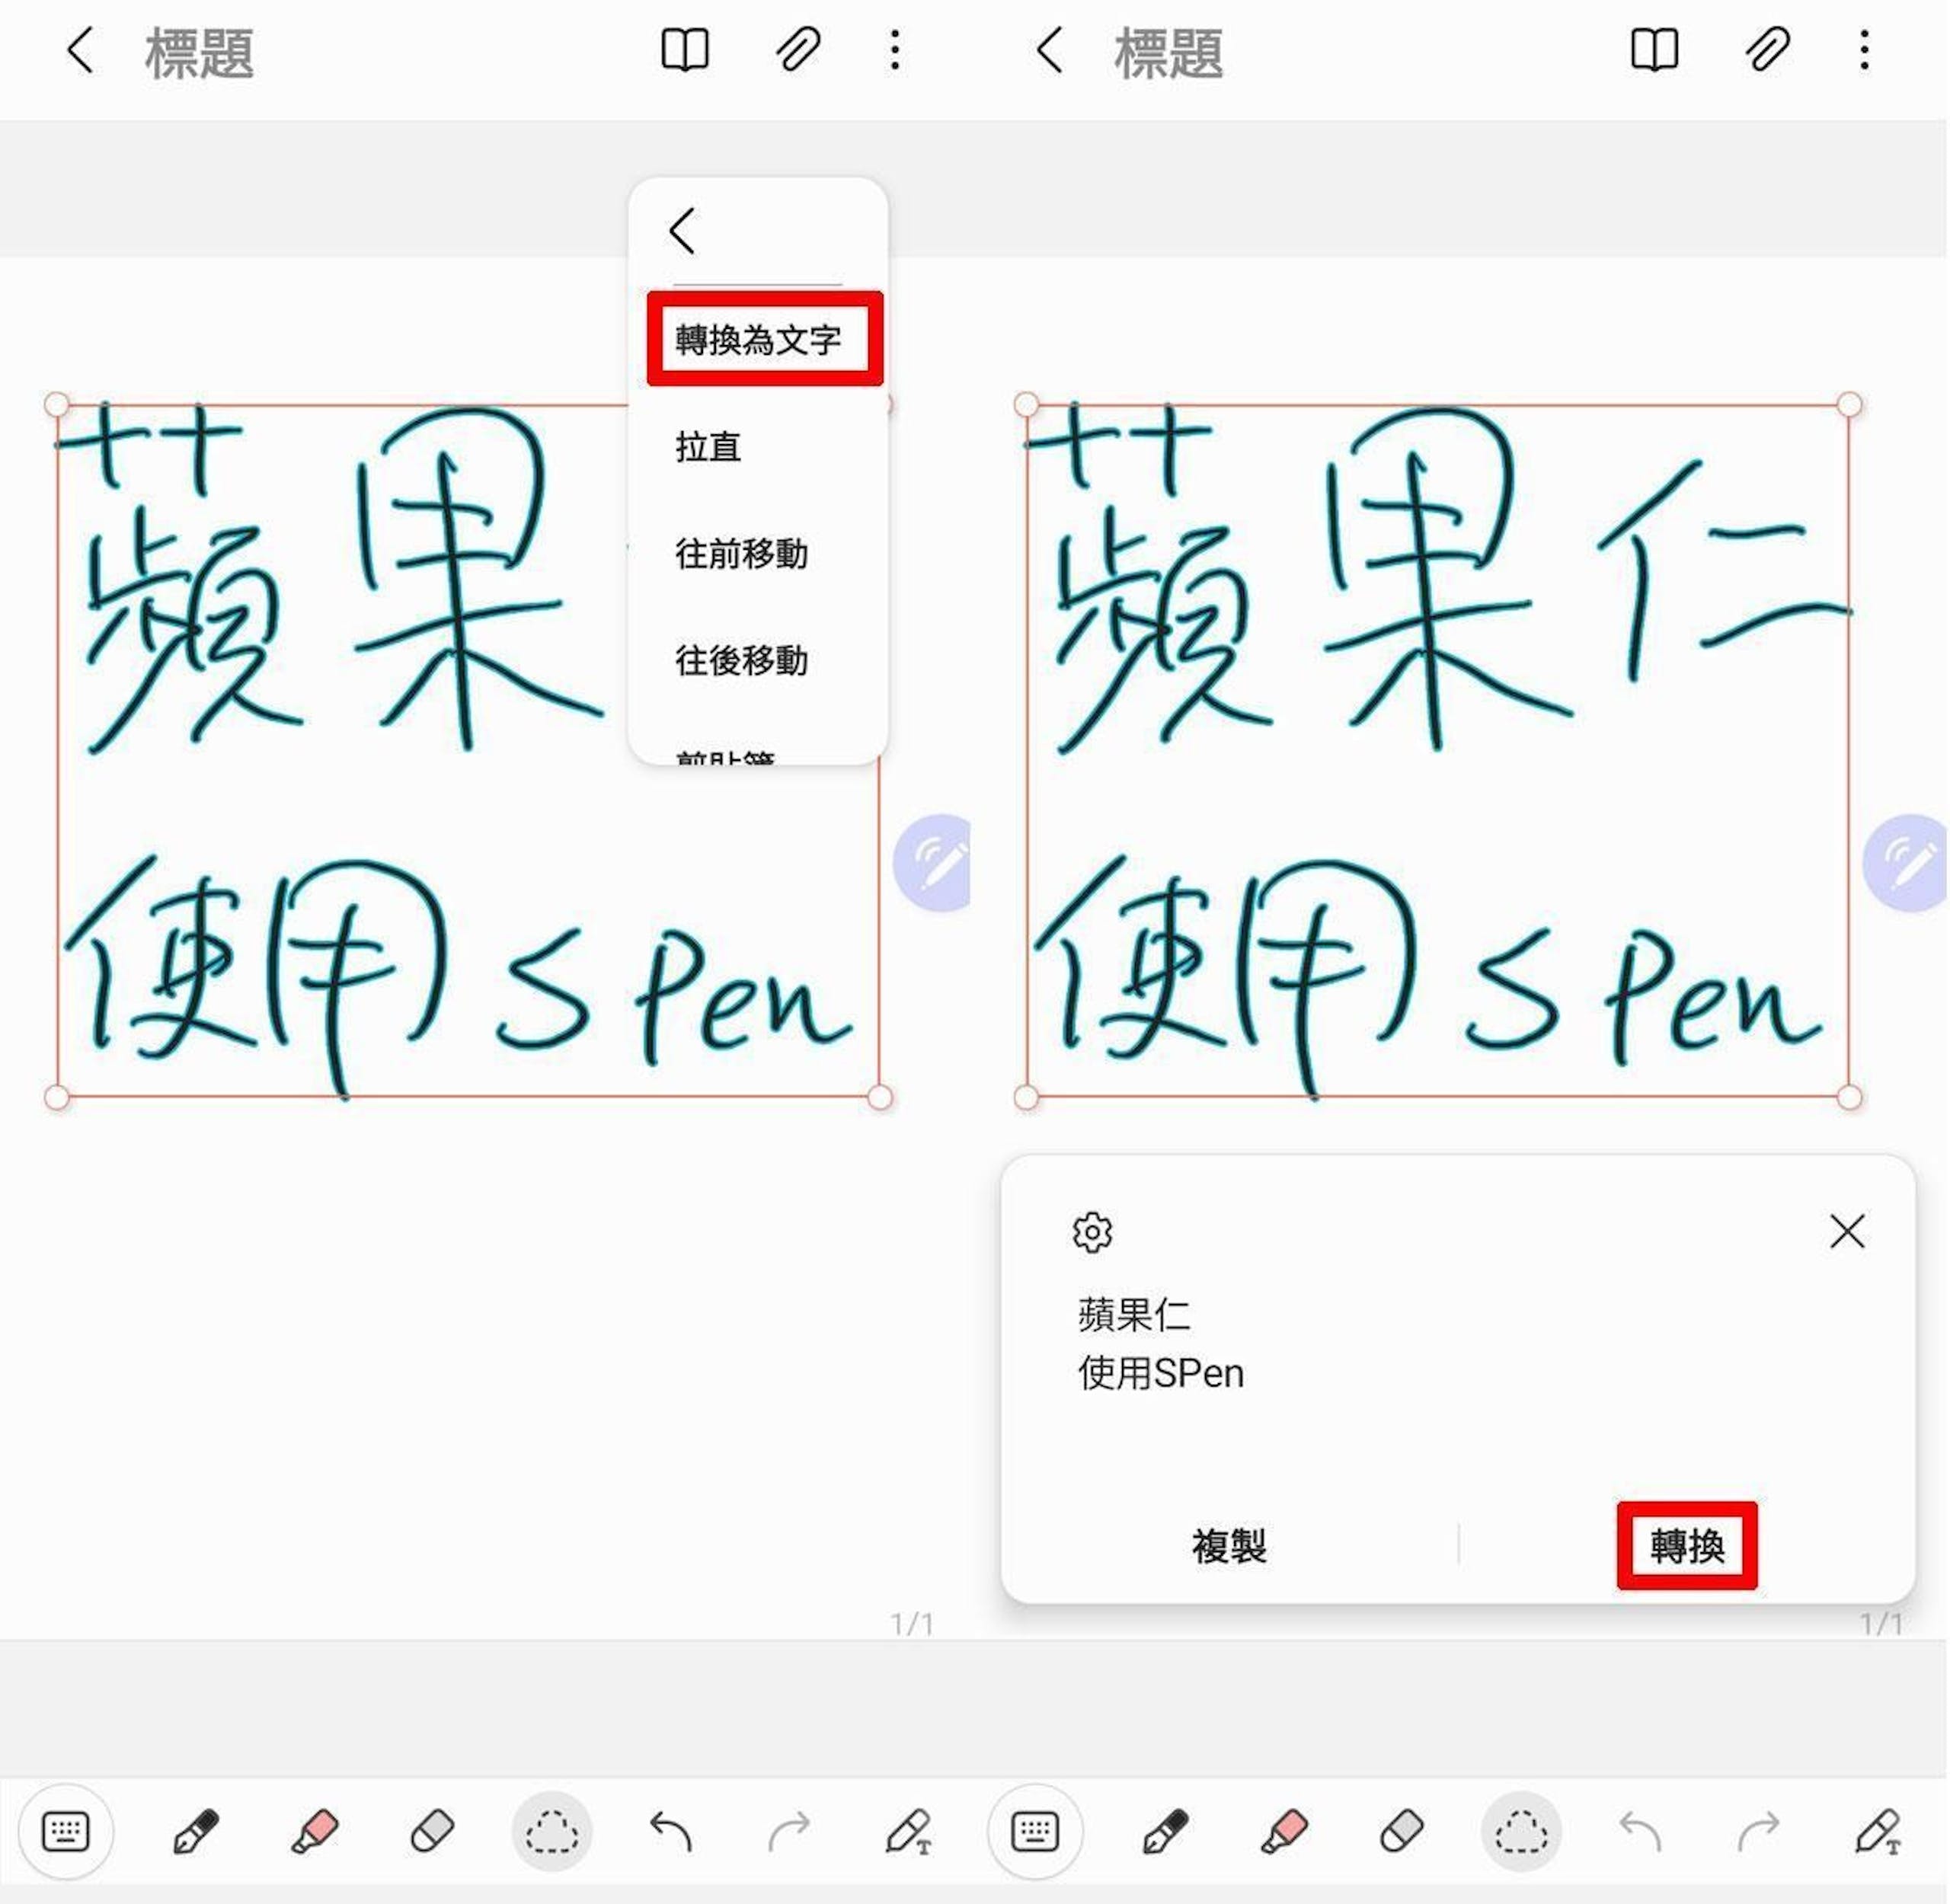Tap handwritten 仁 character on right screen

1725,570
